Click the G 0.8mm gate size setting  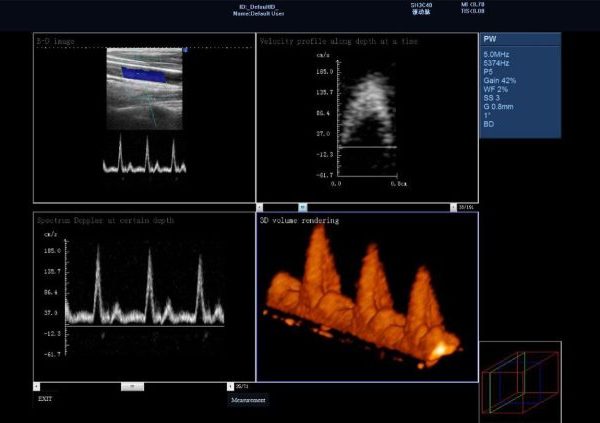(x=499, y=106)
